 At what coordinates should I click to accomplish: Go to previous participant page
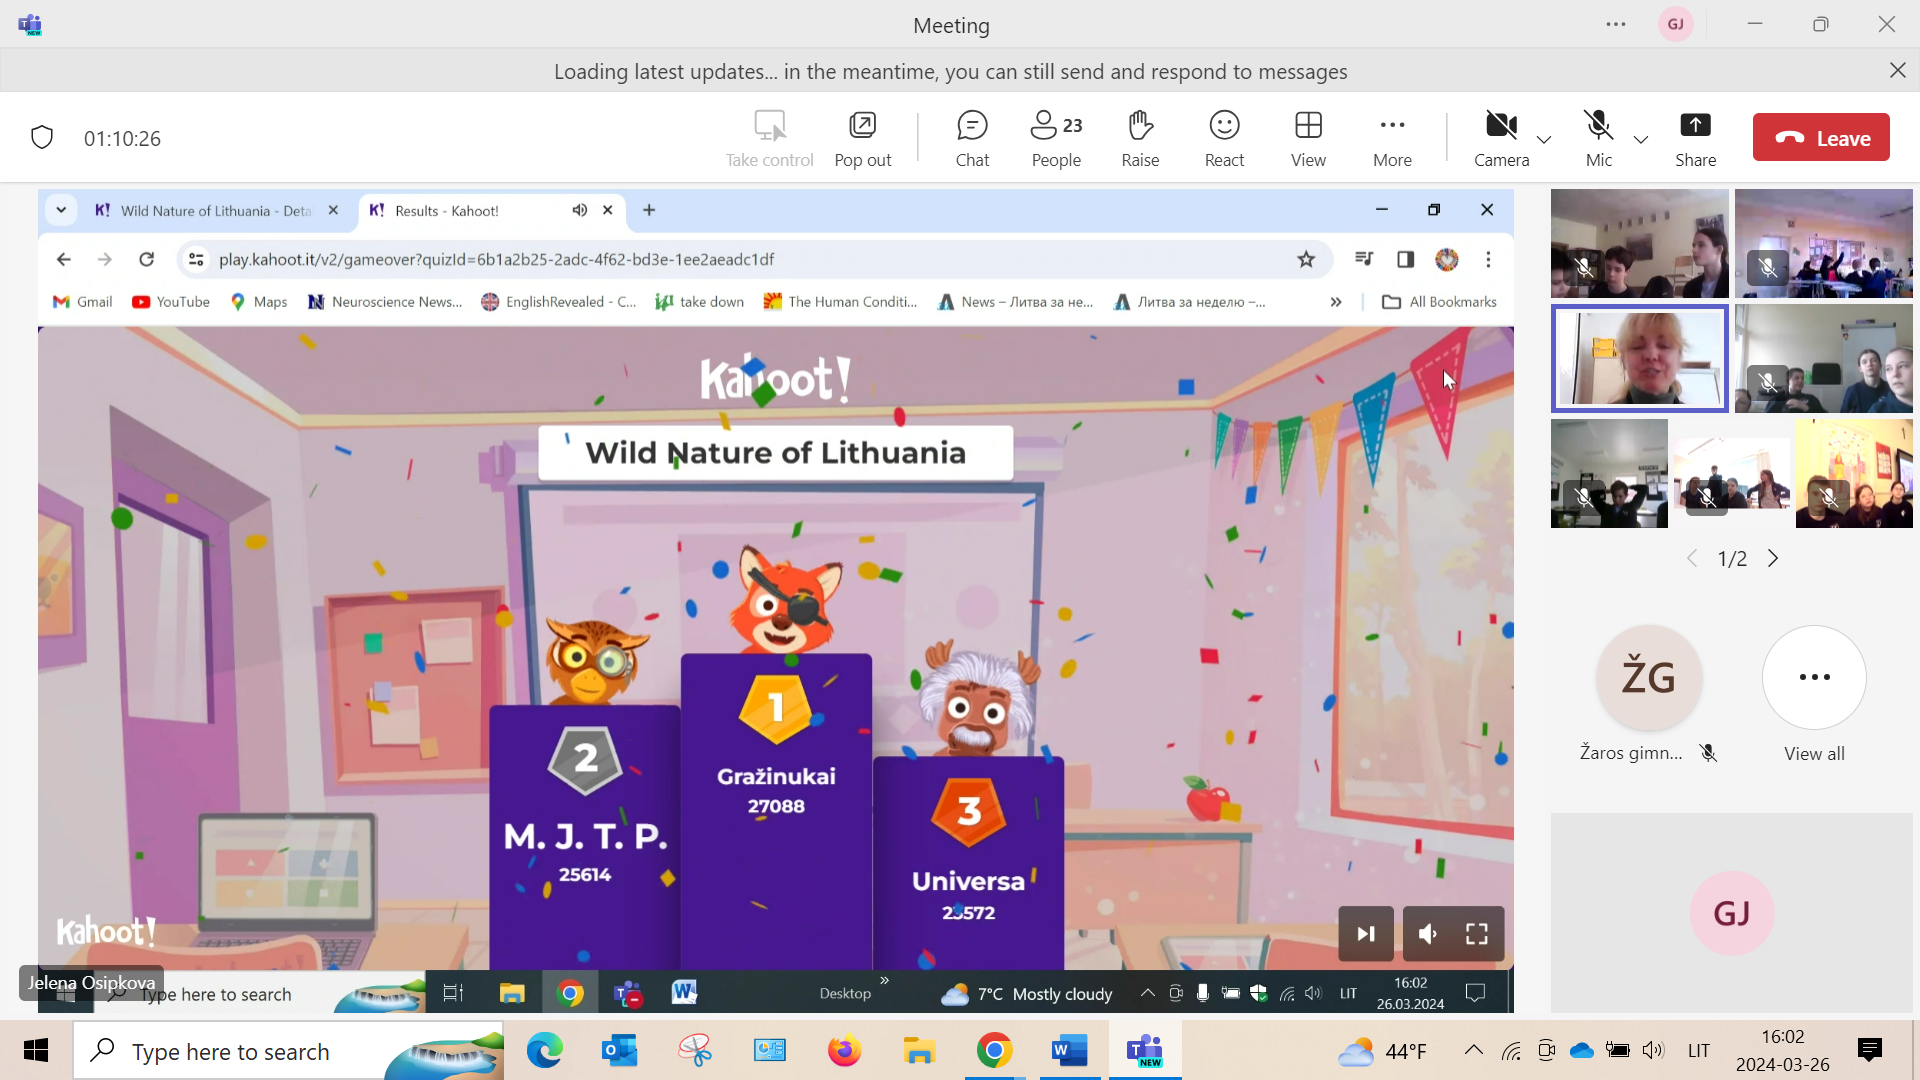[x=1692, y=558]
